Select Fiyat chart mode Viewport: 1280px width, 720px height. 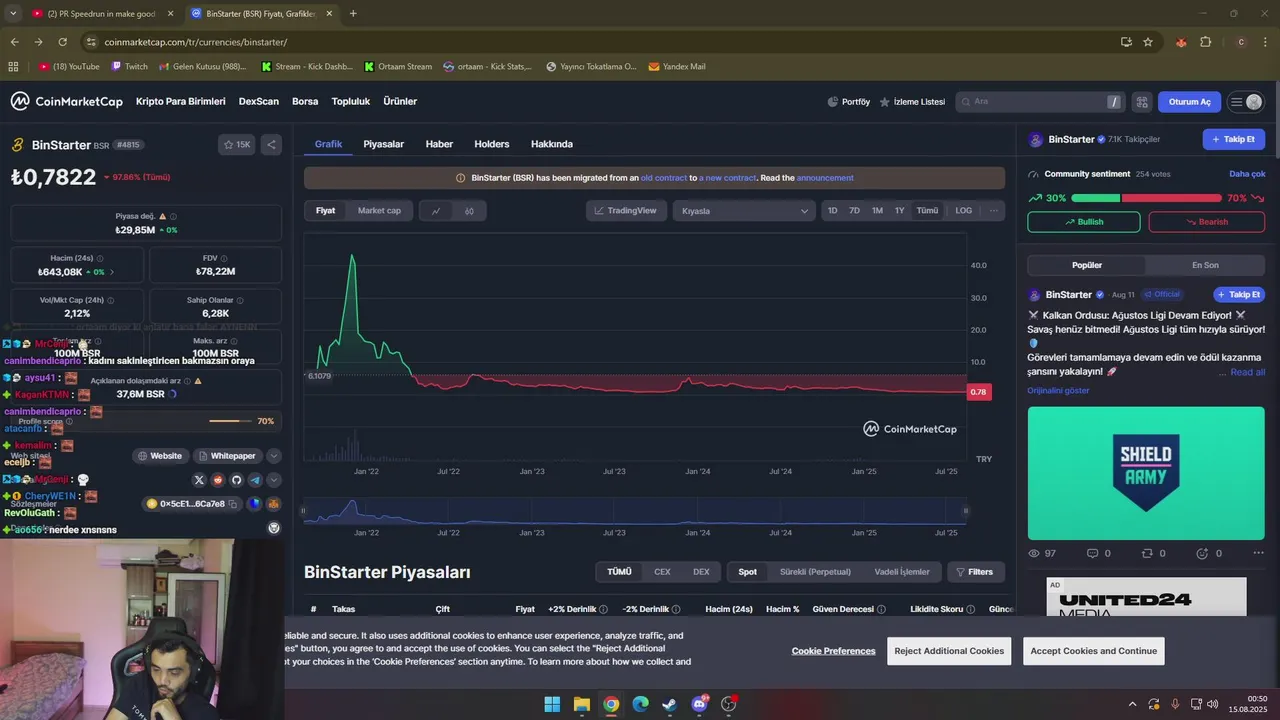point(325,211)
